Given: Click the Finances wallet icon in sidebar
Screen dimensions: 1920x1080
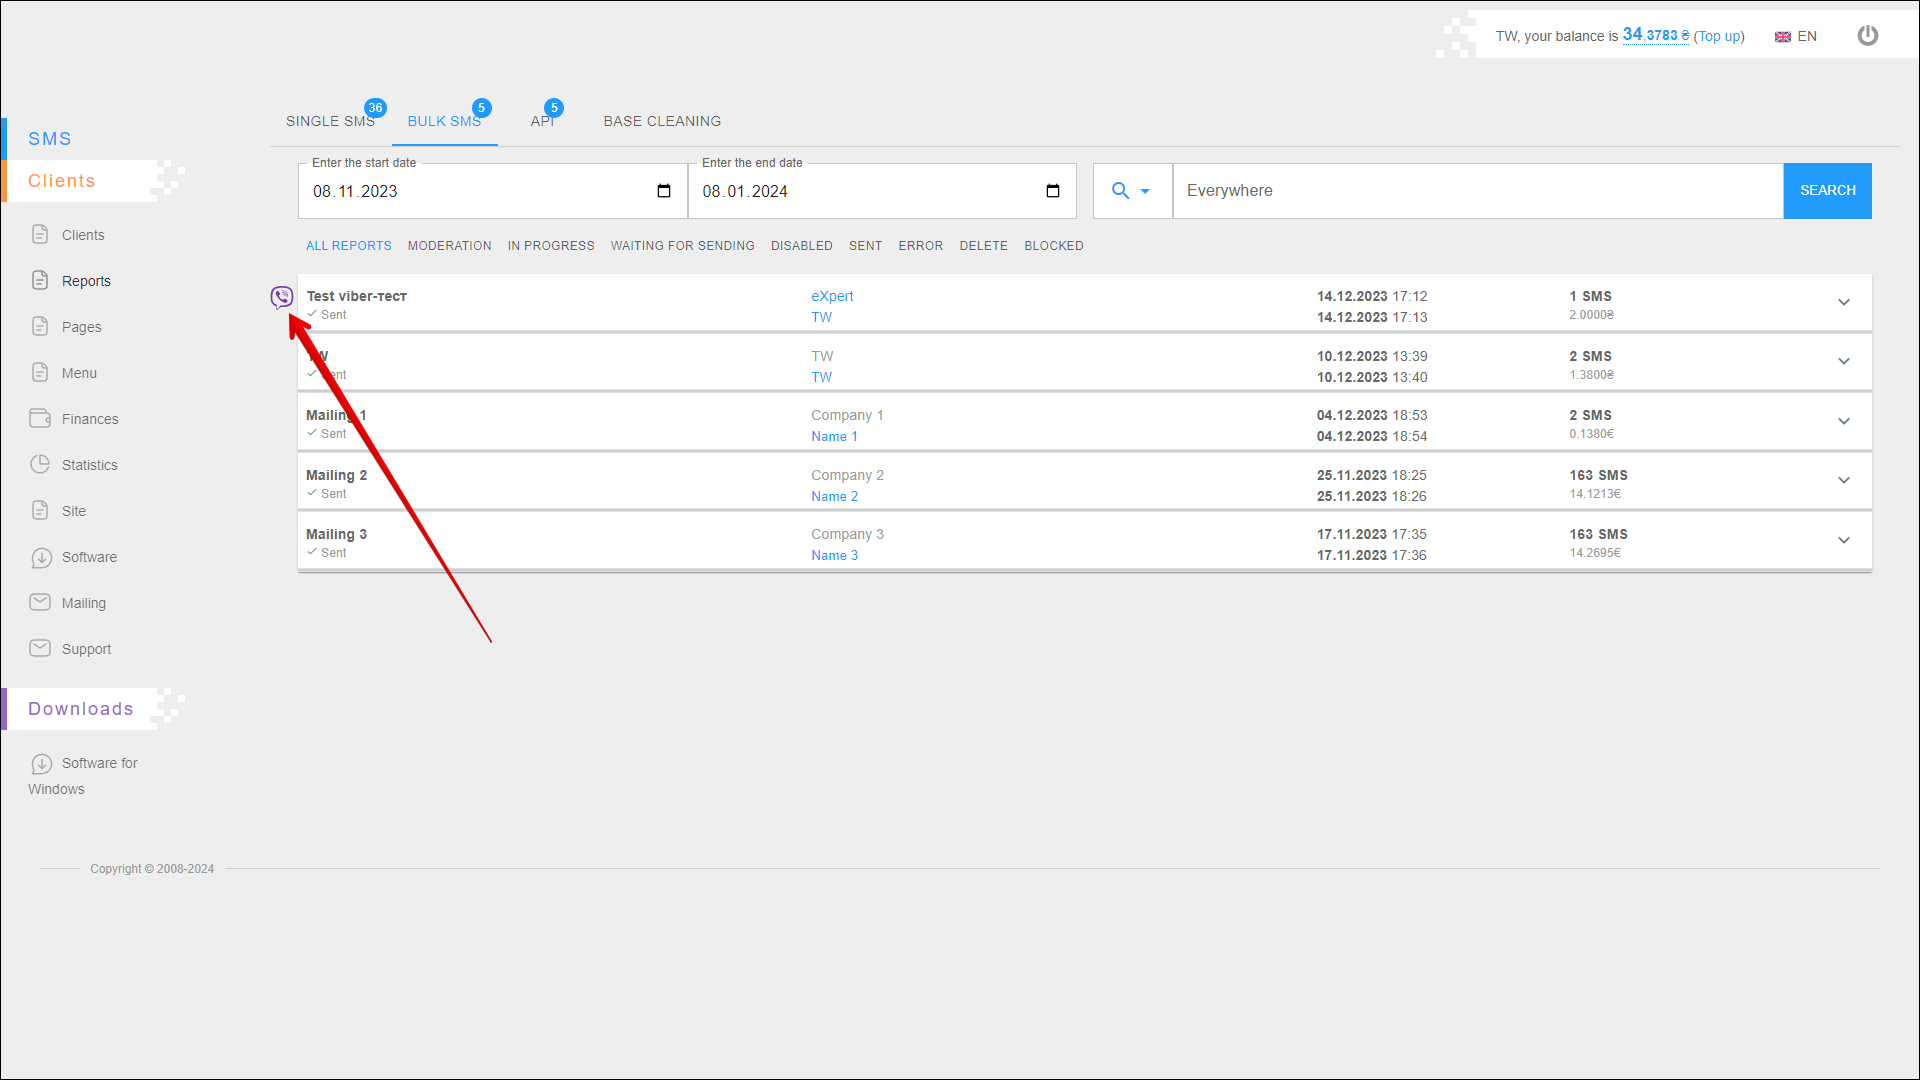Looking at the screenshot, I should pos(40,418).
